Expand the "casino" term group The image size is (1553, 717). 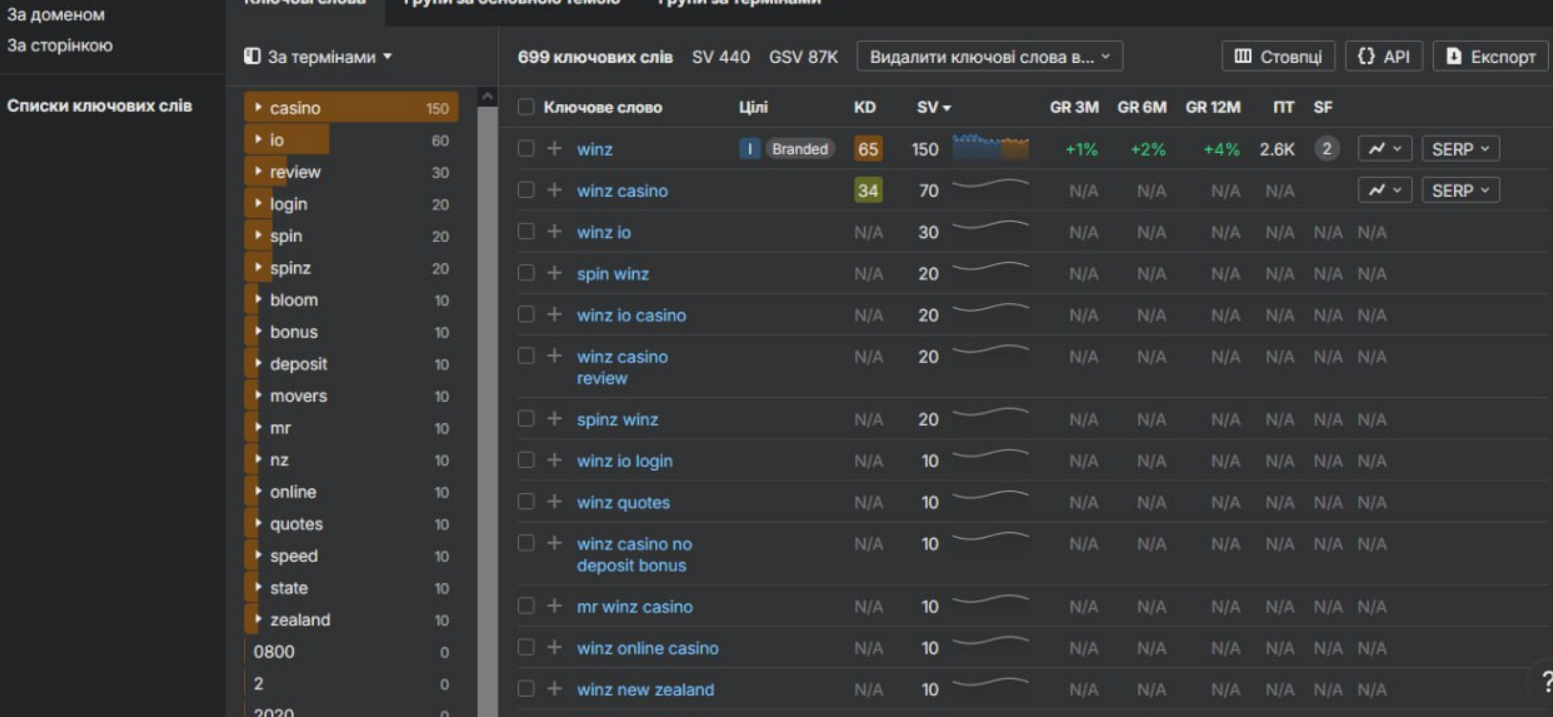pyautogui.click(x=259, y=108)
